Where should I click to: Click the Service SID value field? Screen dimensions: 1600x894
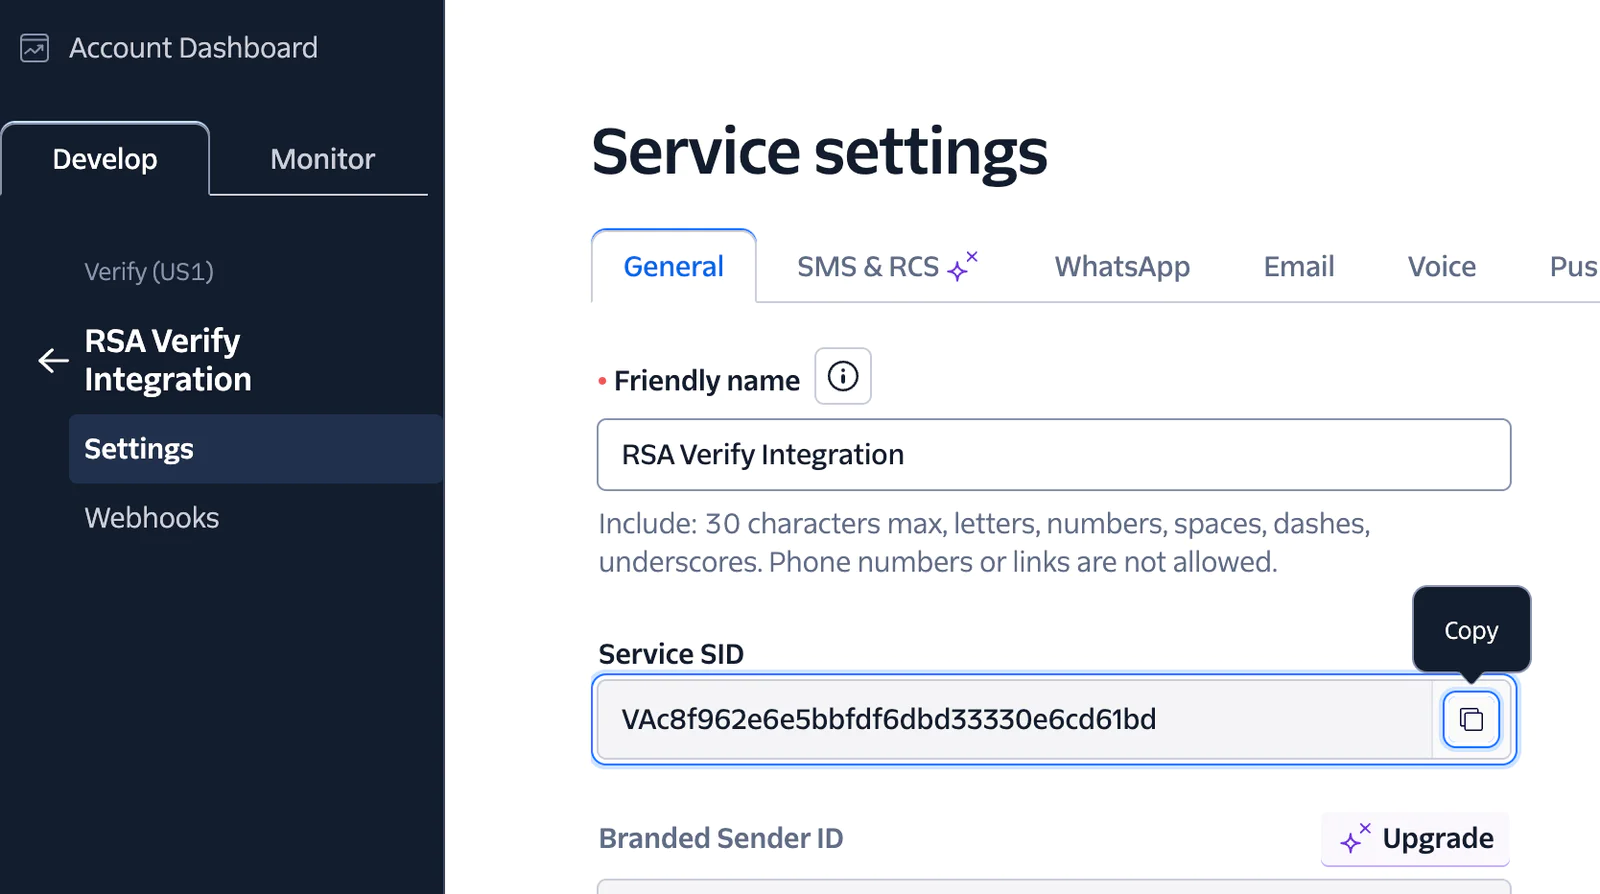coord(1014,719)
